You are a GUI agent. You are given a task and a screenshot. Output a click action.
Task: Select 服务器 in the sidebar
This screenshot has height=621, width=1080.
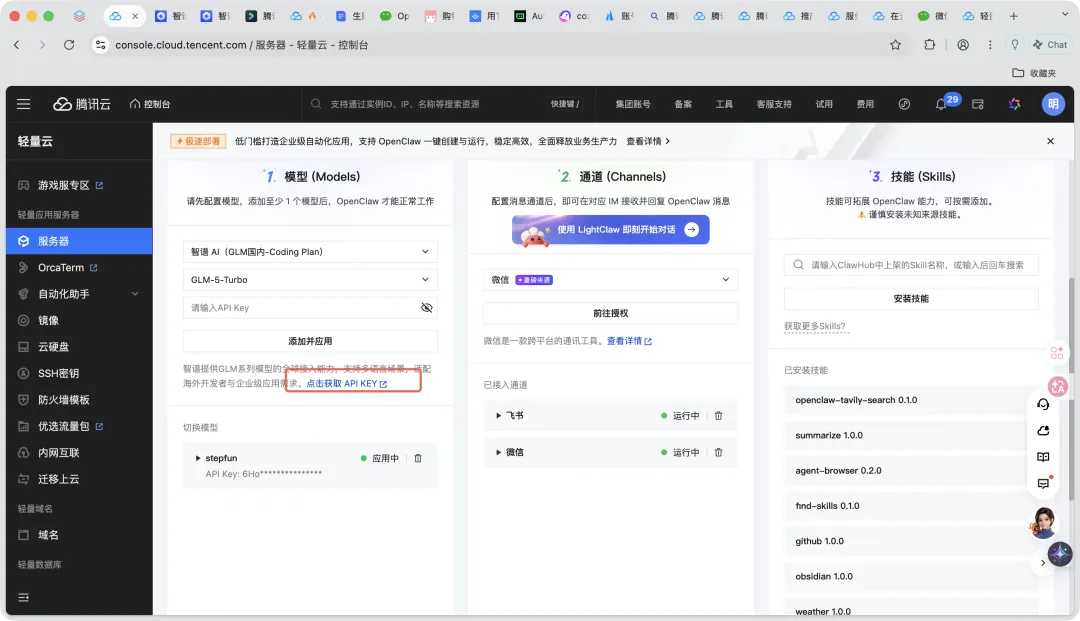(x=79, y=241)
